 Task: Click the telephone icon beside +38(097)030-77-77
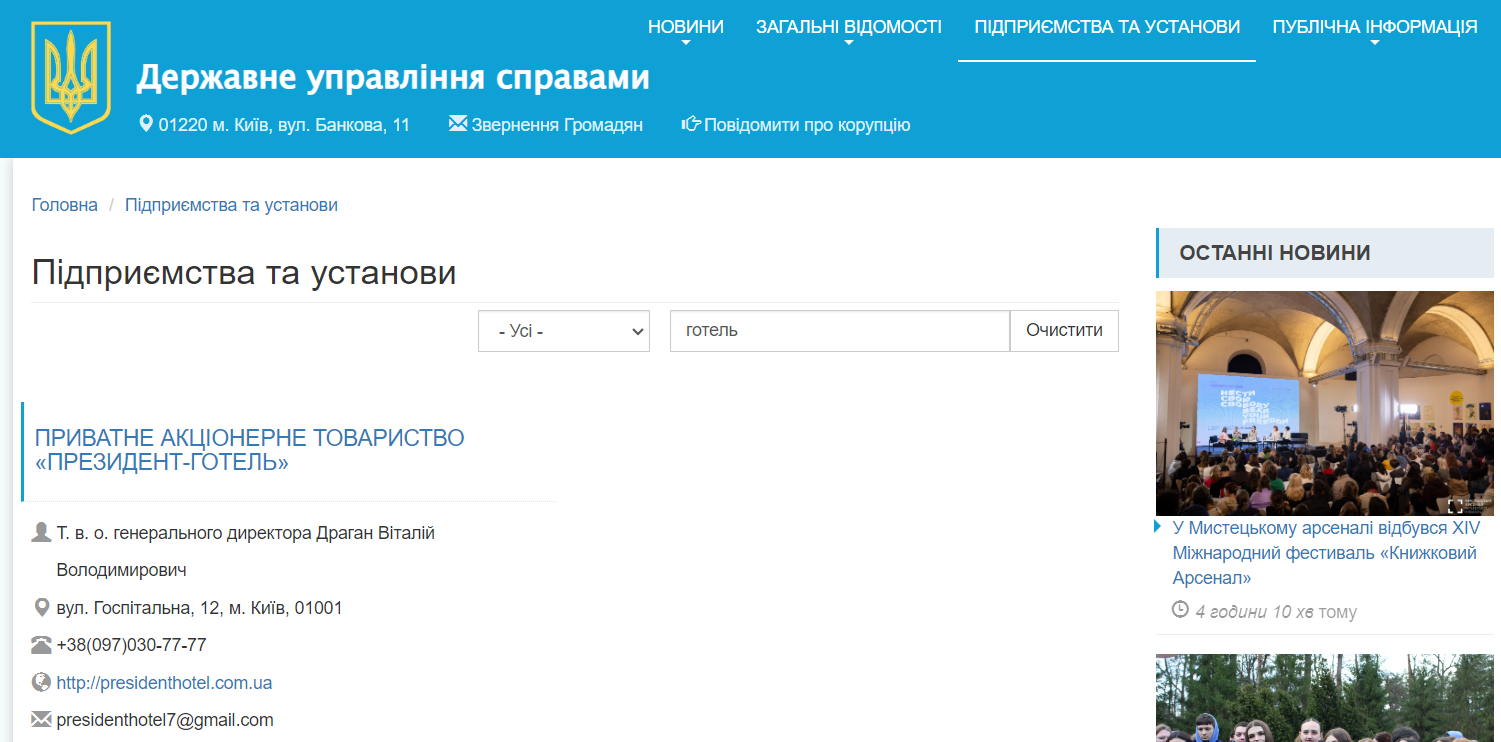click(41, 645)
